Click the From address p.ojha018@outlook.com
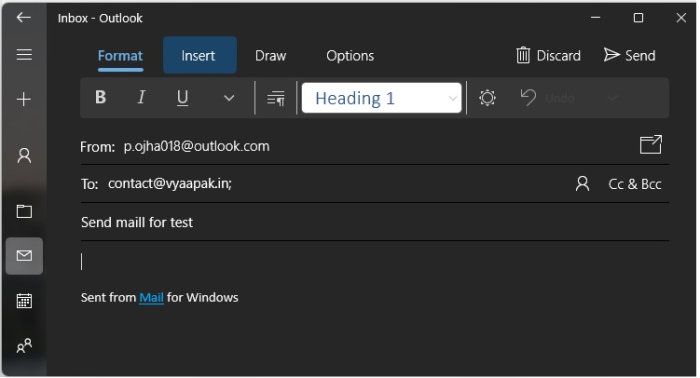 coord(197,146)
